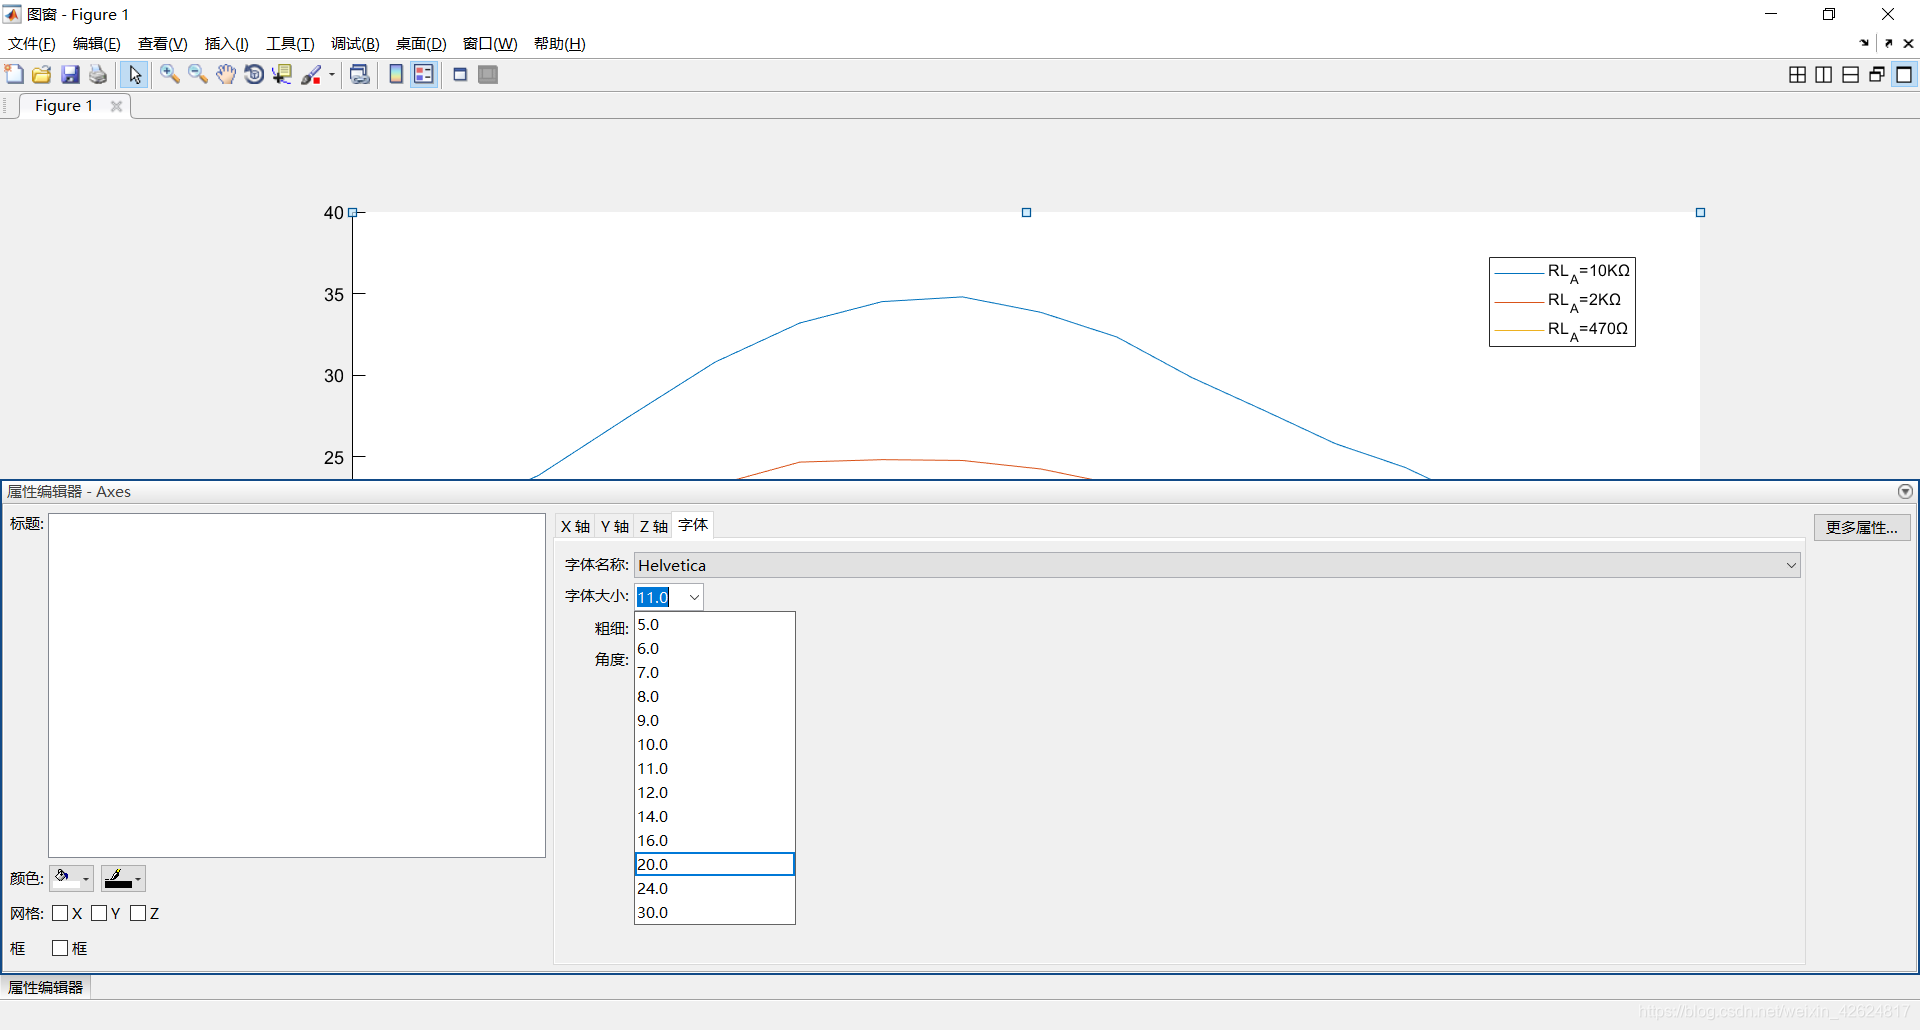The image size is (1920, 1030).
Task: Enable the X grid checkbox
Action: [60, 913]
